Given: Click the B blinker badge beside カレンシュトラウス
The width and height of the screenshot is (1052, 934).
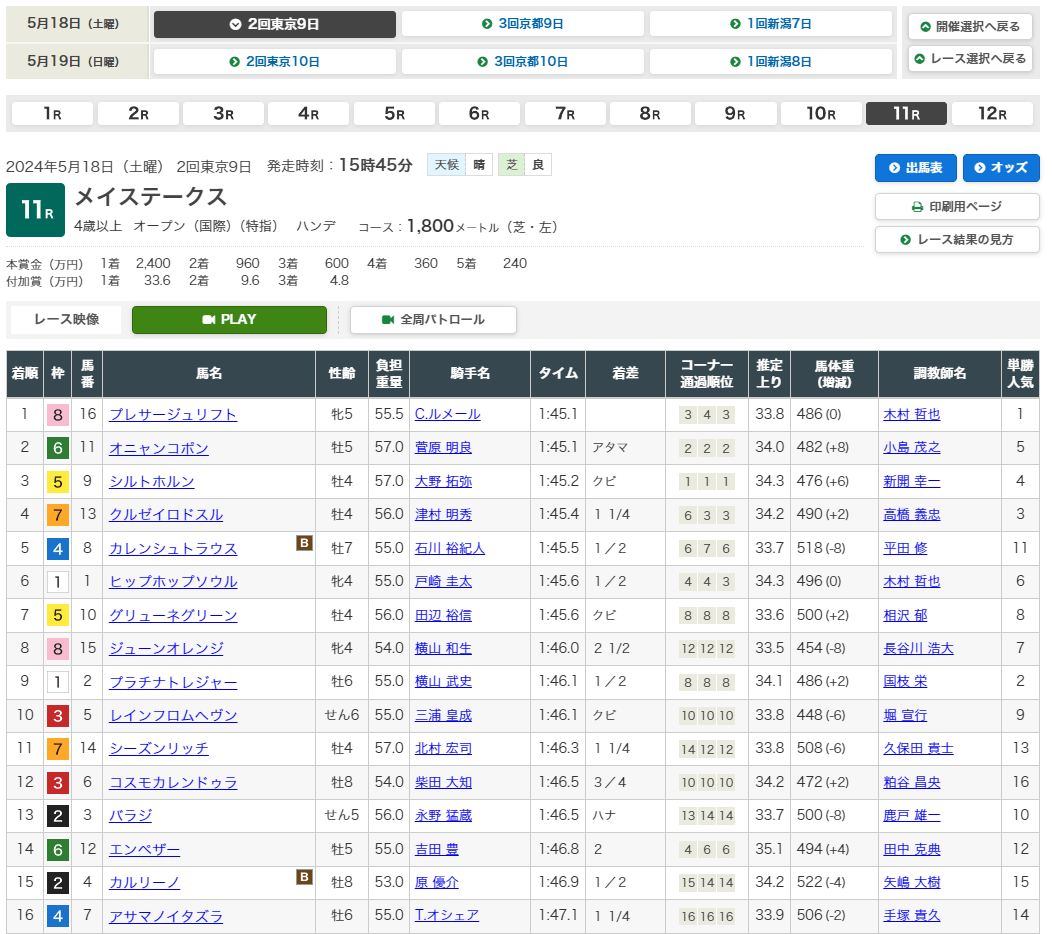Looking at the screenshot, I should click(304, 544).
